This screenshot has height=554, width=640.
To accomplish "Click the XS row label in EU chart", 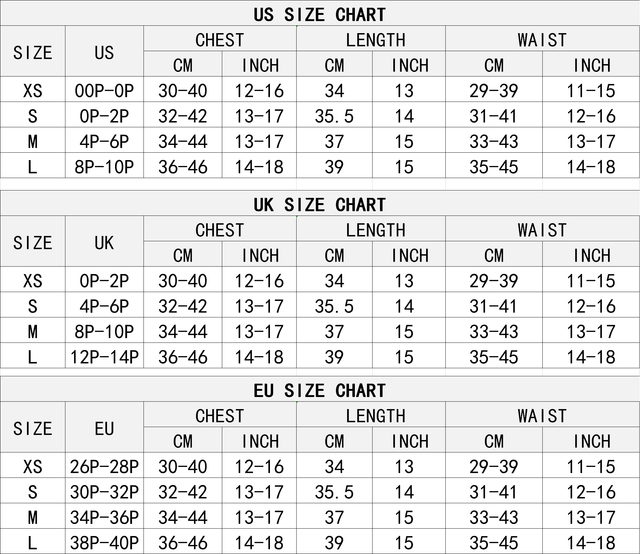I will tap(32, 467).
